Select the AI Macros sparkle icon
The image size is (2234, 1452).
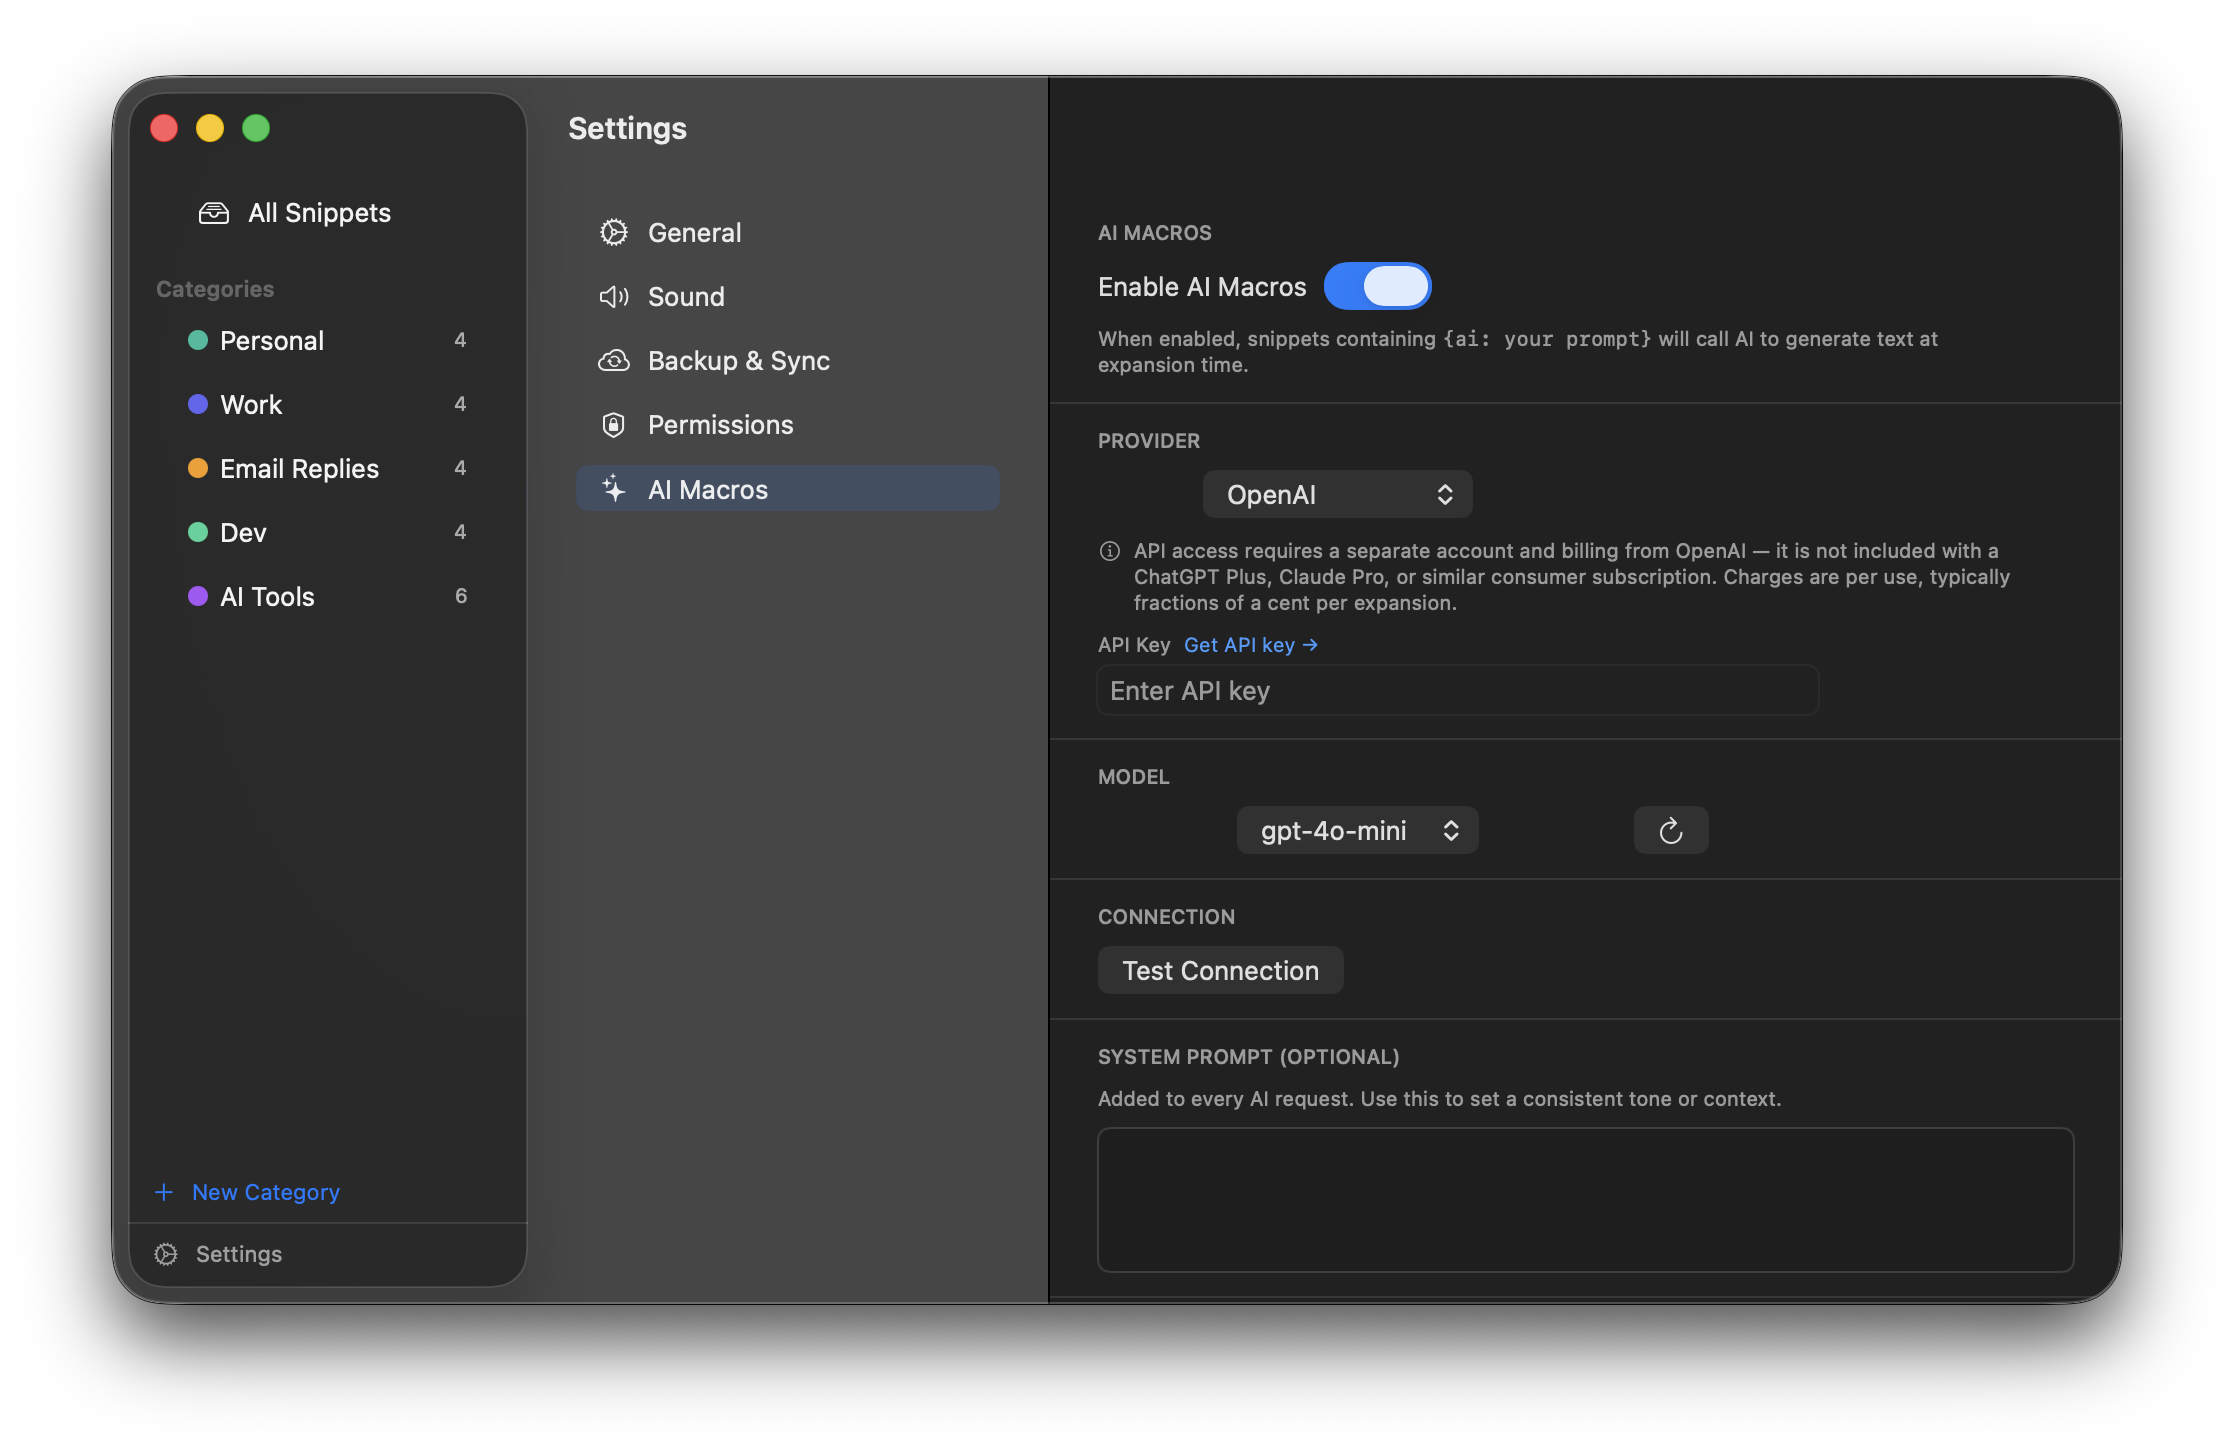click(613, 489)
